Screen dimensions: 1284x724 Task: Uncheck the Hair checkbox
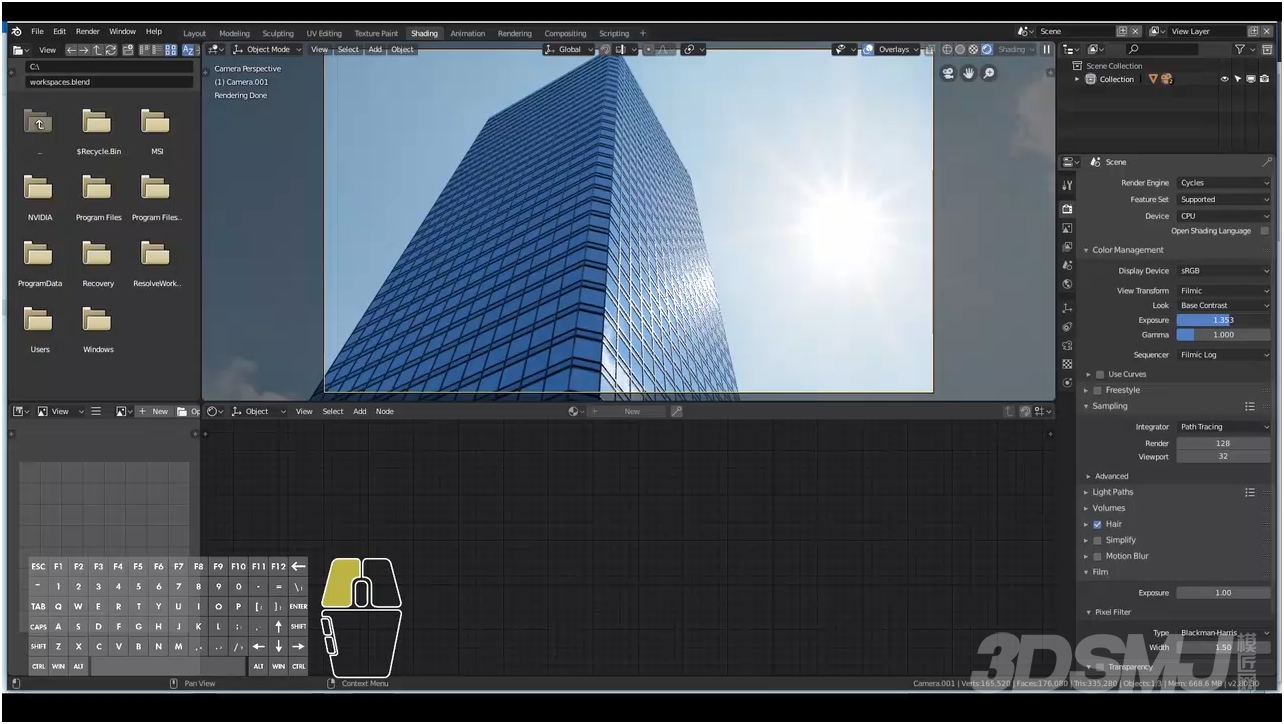[x=1097, y=524]
